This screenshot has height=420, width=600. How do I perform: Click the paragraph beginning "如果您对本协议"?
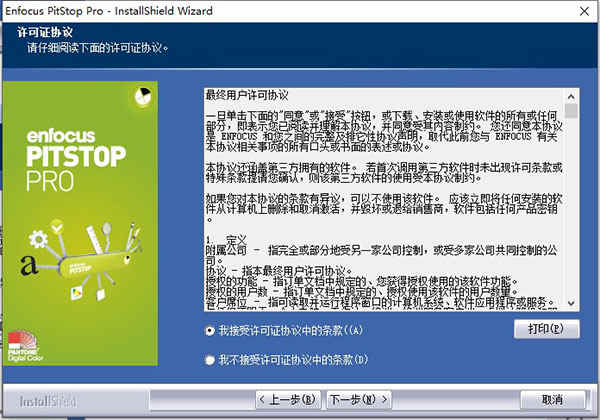pos(384,209)
